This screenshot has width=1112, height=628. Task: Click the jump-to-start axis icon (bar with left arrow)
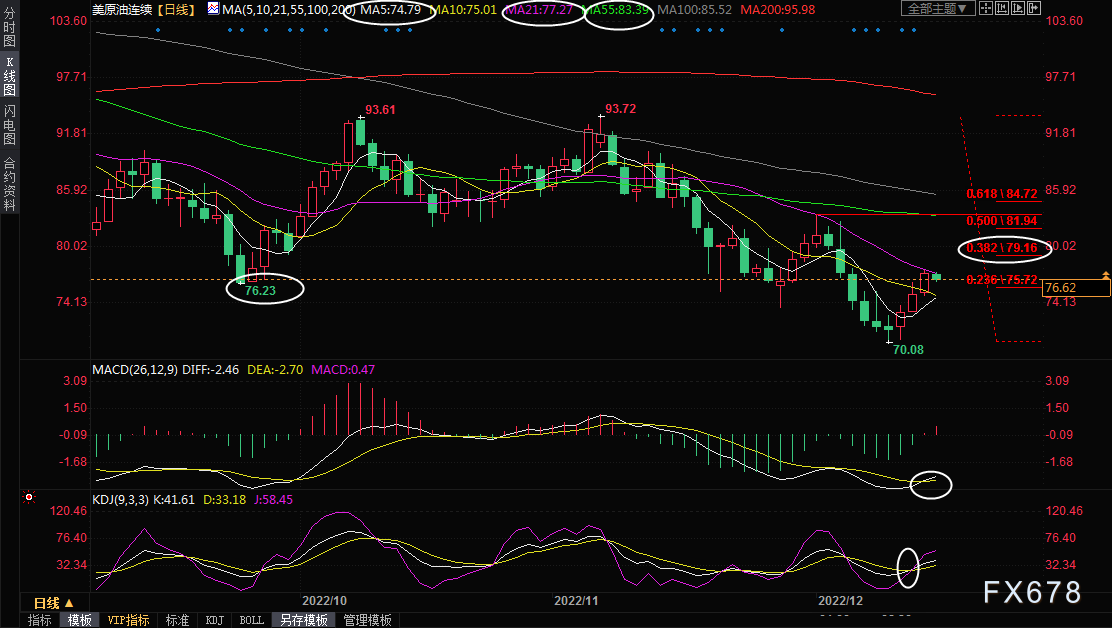[x=1002, y=9]
